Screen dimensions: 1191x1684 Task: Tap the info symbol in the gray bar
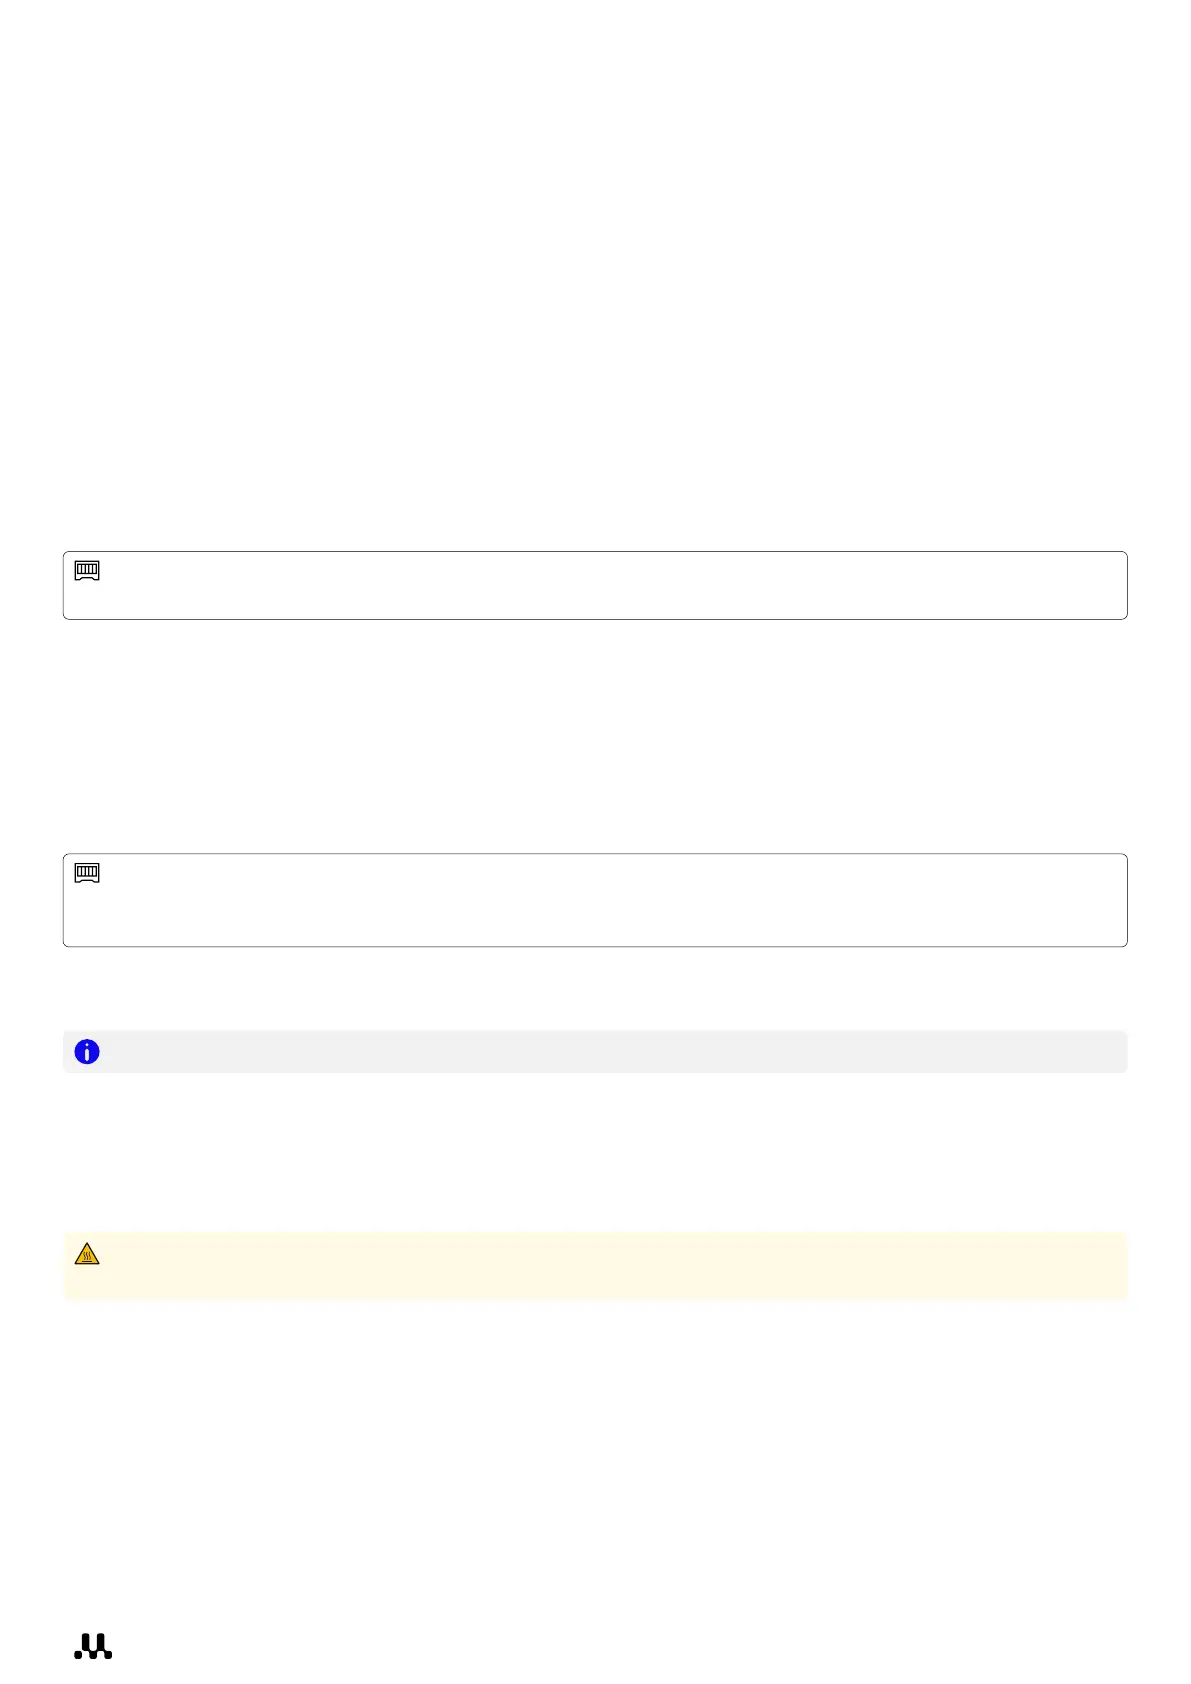87,1052
